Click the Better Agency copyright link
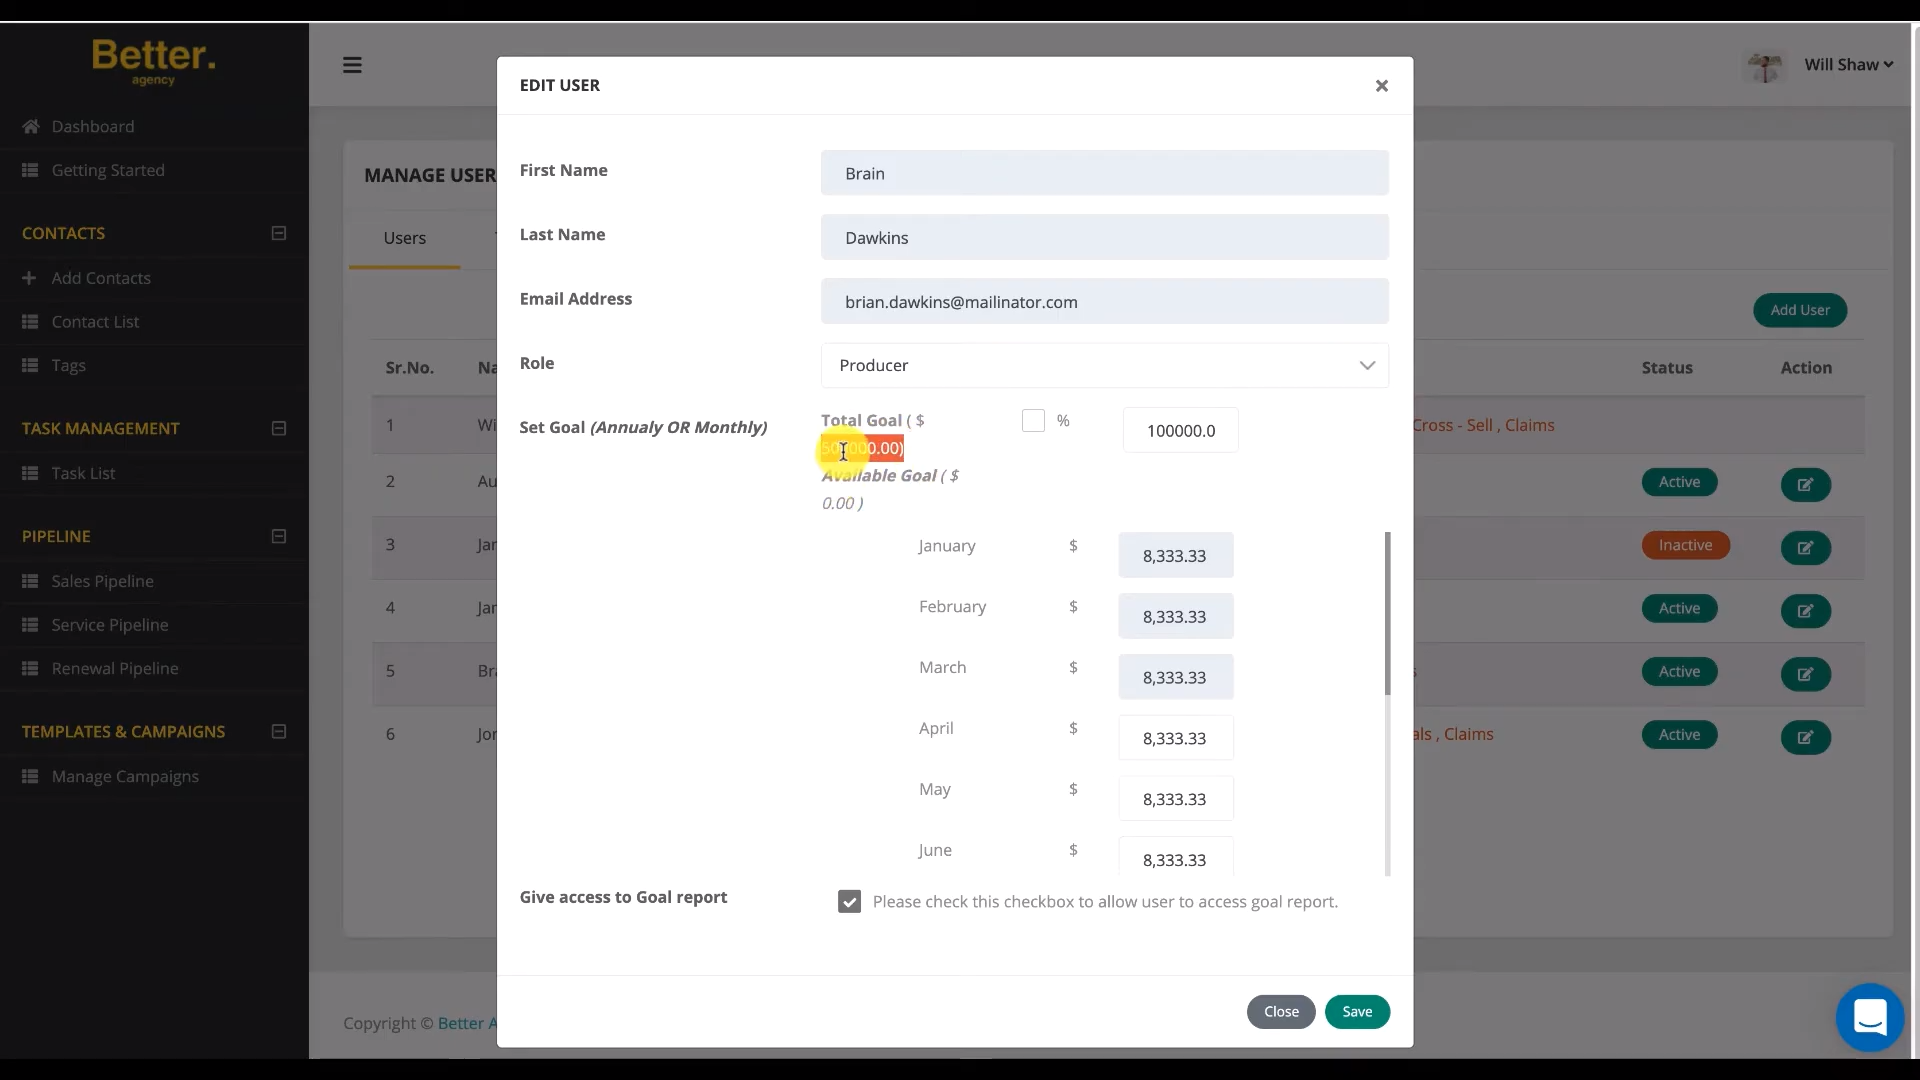 tap(468, 1023)
